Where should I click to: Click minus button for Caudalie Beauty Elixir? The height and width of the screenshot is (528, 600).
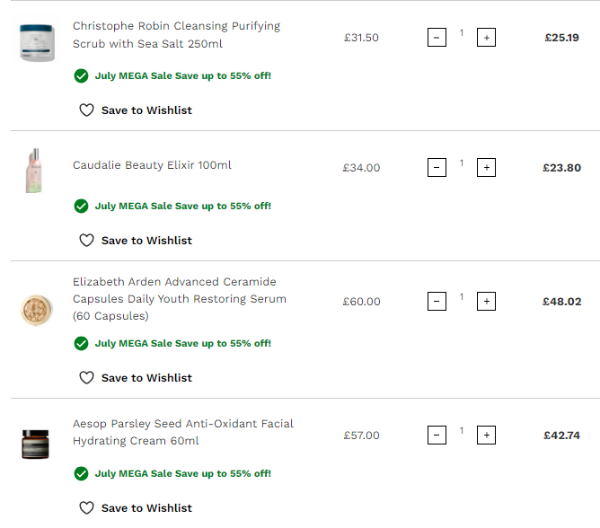click(437, 168)
